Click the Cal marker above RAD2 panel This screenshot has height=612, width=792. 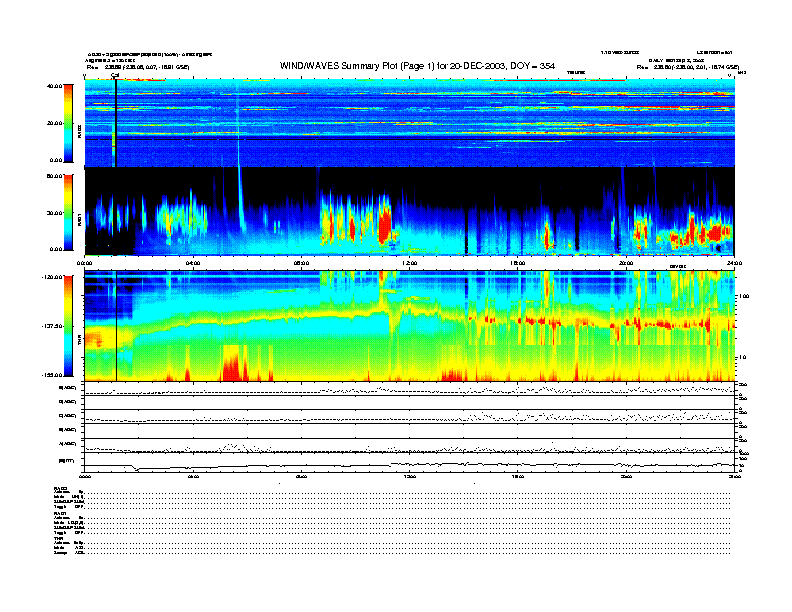pyautogui.click(x=115, y=75)
